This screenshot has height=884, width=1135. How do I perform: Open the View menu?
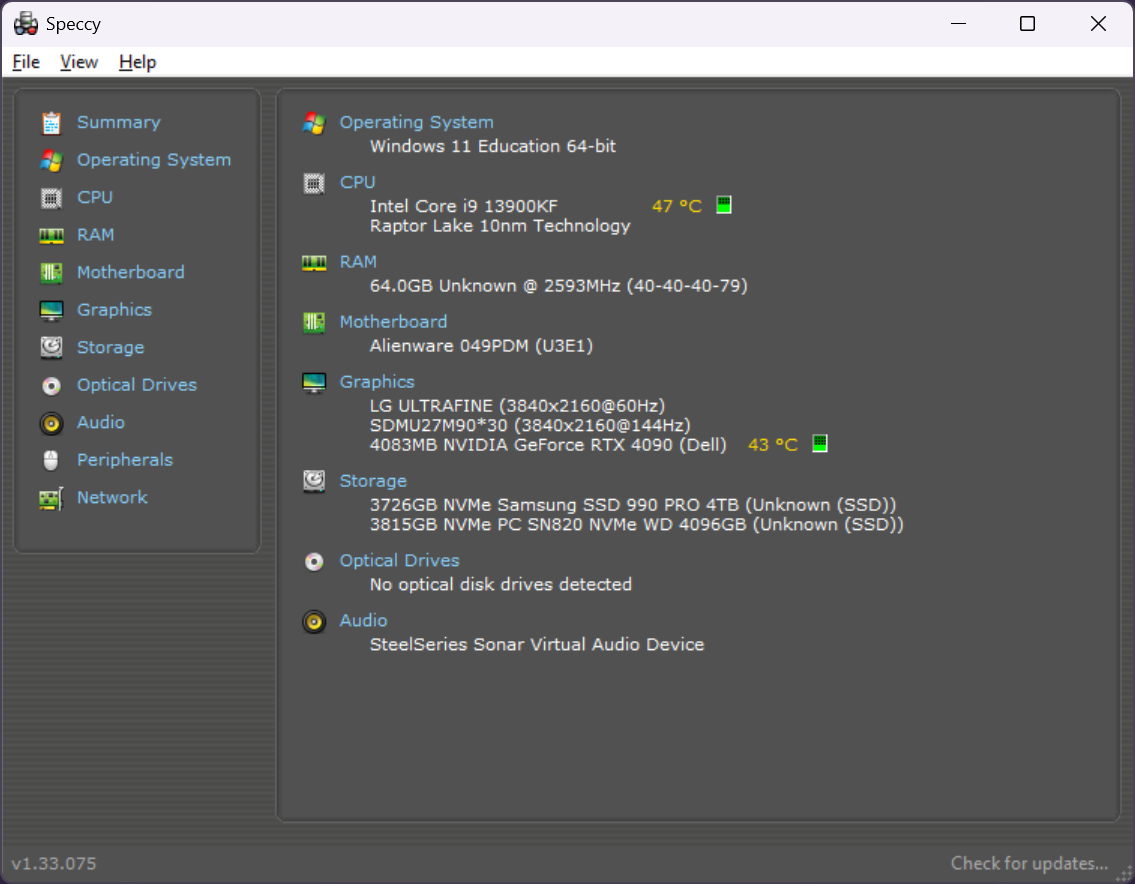(79, 62)
